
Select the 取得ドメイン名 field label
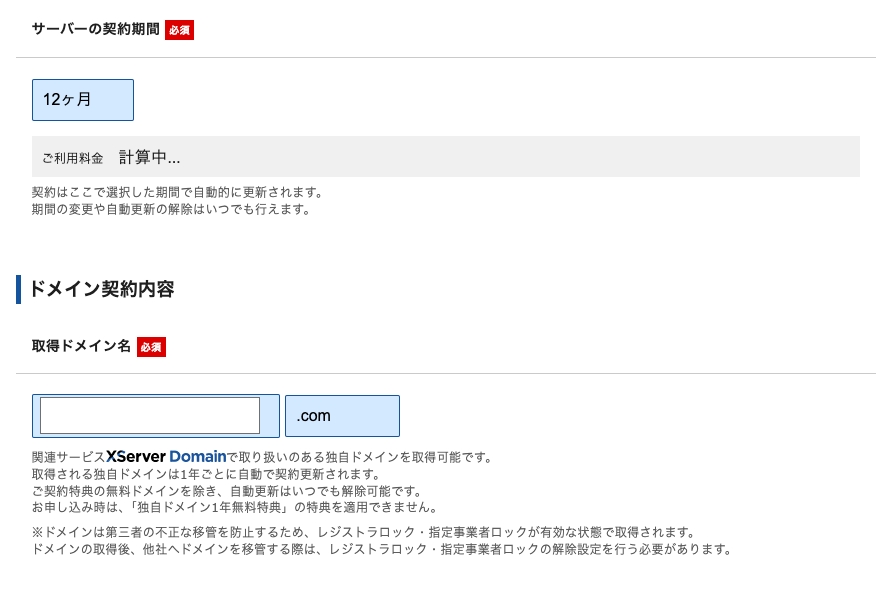[x=81, y=346]
